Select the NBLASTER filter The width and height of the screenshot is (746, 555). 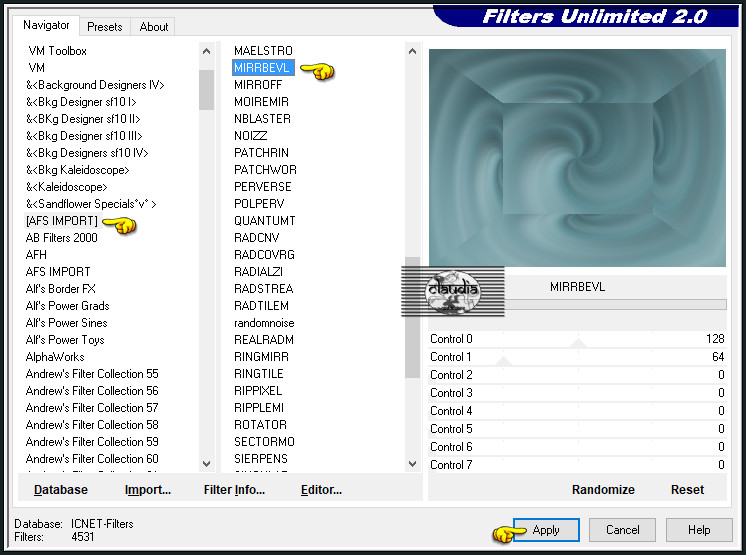click(262, 119)
